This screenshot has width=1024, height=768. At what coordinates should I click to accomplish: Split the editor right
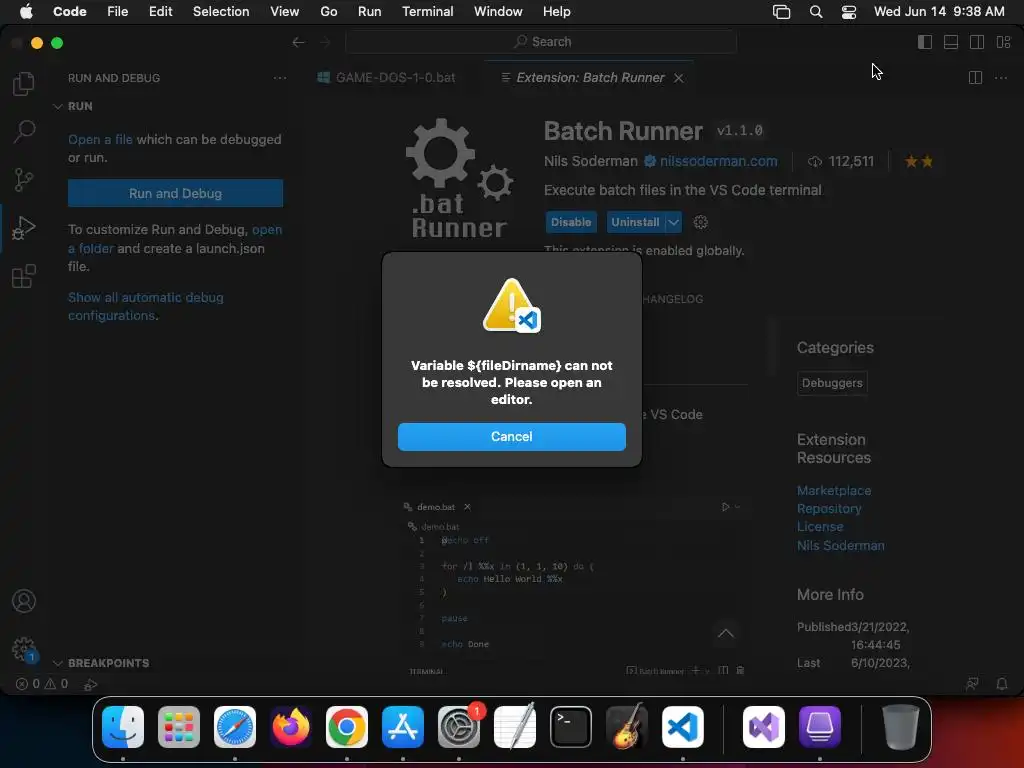(x=975, y=78)
